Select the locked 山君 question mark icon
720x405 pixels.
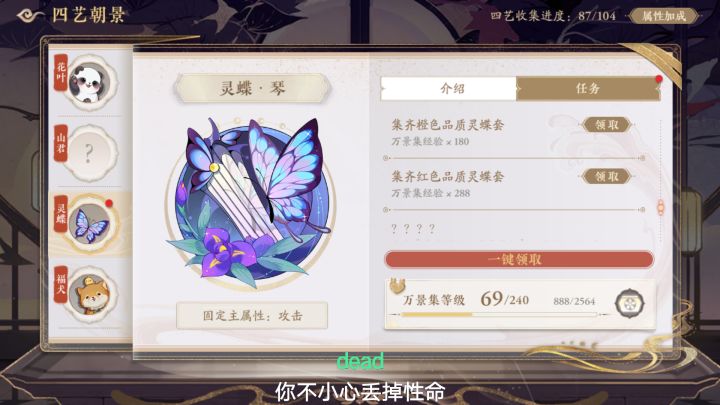[90, 153]
